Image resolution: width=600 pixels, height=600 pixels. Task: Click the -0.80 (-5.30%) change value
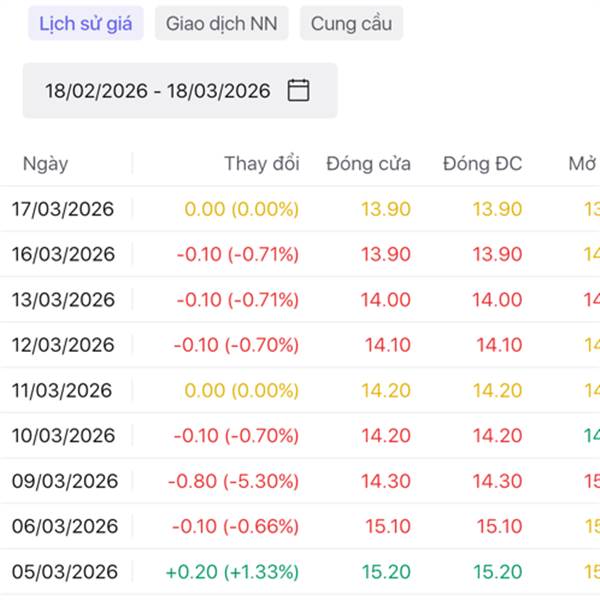tap(233, 481)
